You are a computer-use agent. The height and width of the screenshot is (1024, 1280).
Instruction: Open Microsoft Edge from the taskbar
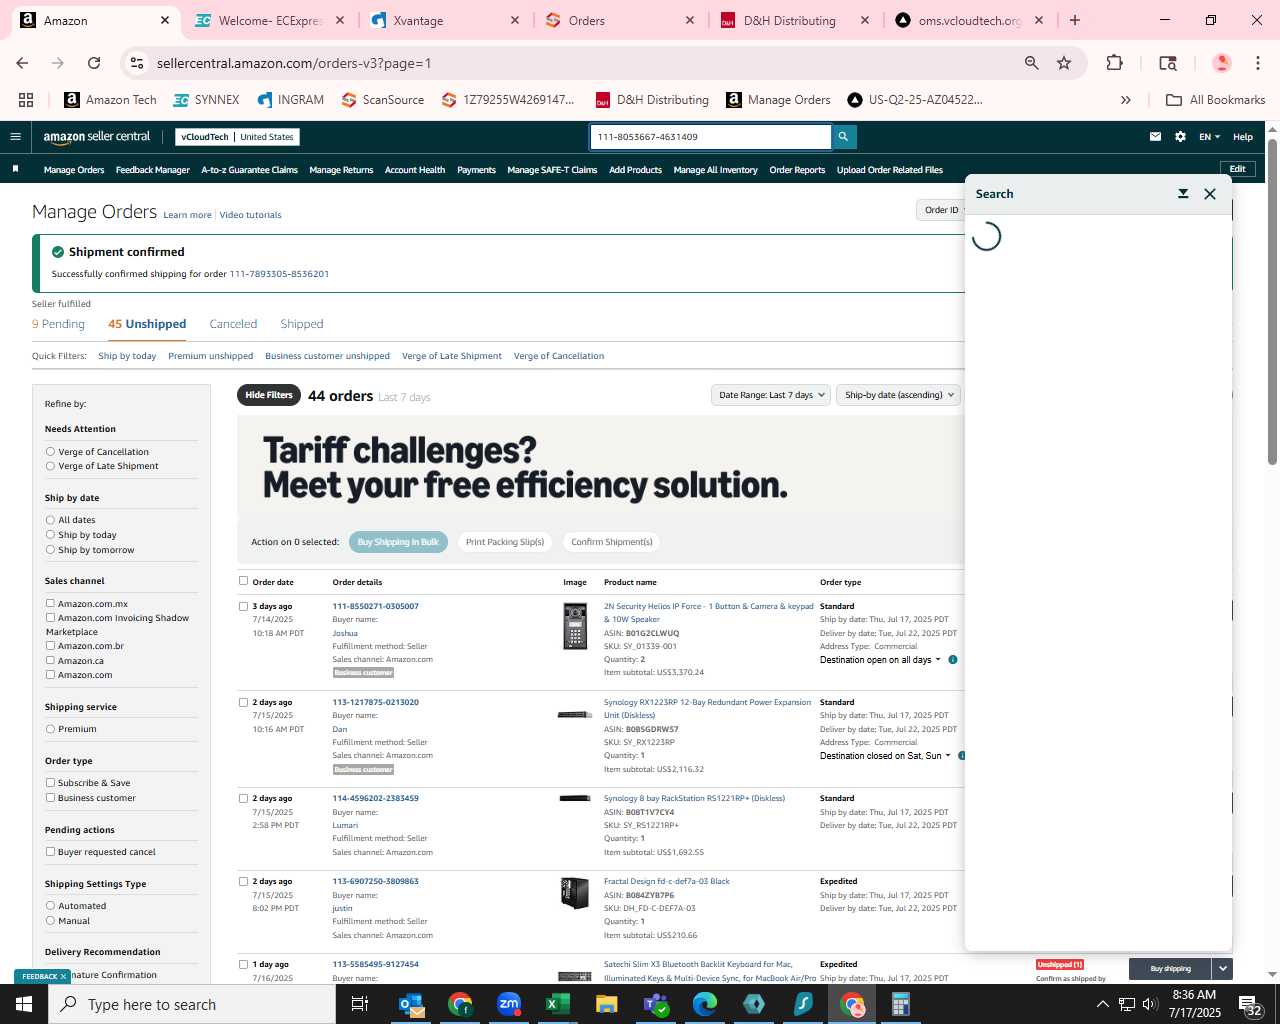[x=705, y=1004]
